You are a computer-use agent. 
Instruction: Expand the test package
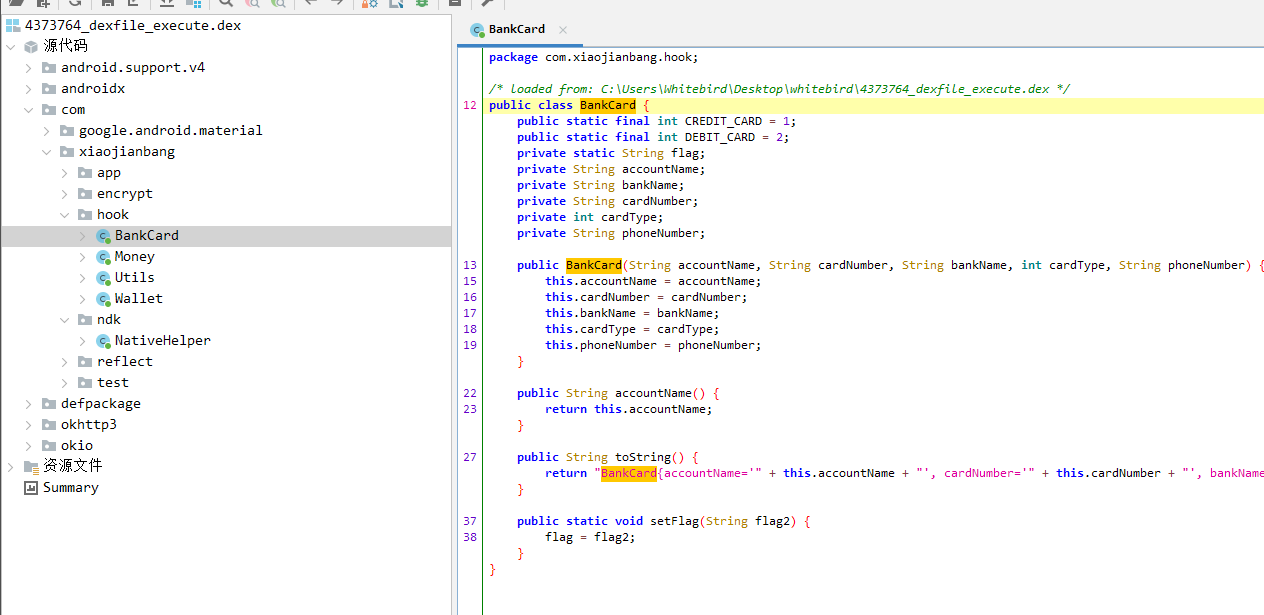pos(64,383)
